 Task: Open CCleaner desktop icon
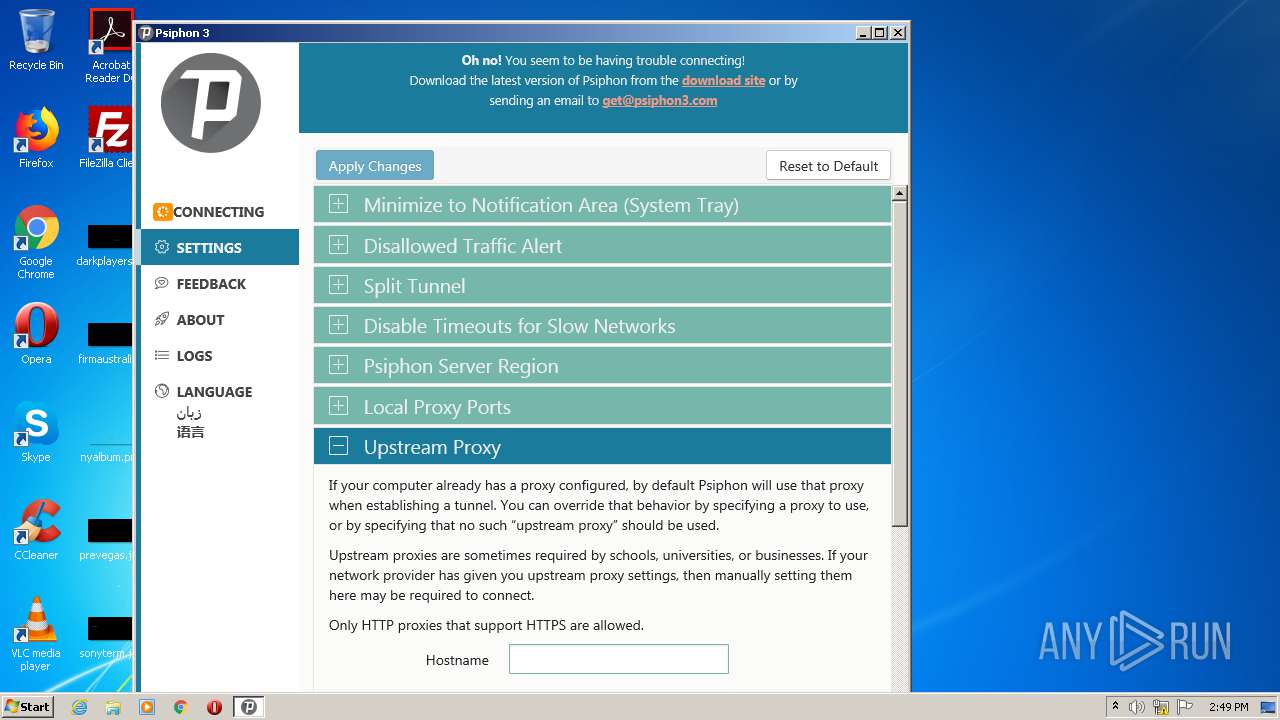point(36,530)
